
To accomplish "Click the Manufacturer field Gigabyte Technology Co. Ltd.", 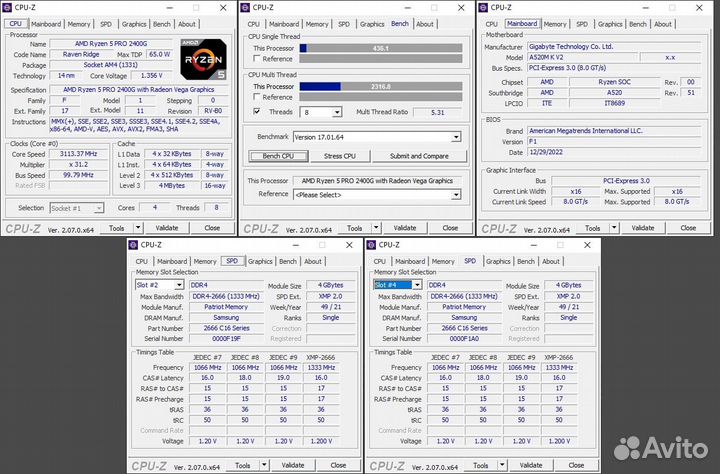I will 613,47.
